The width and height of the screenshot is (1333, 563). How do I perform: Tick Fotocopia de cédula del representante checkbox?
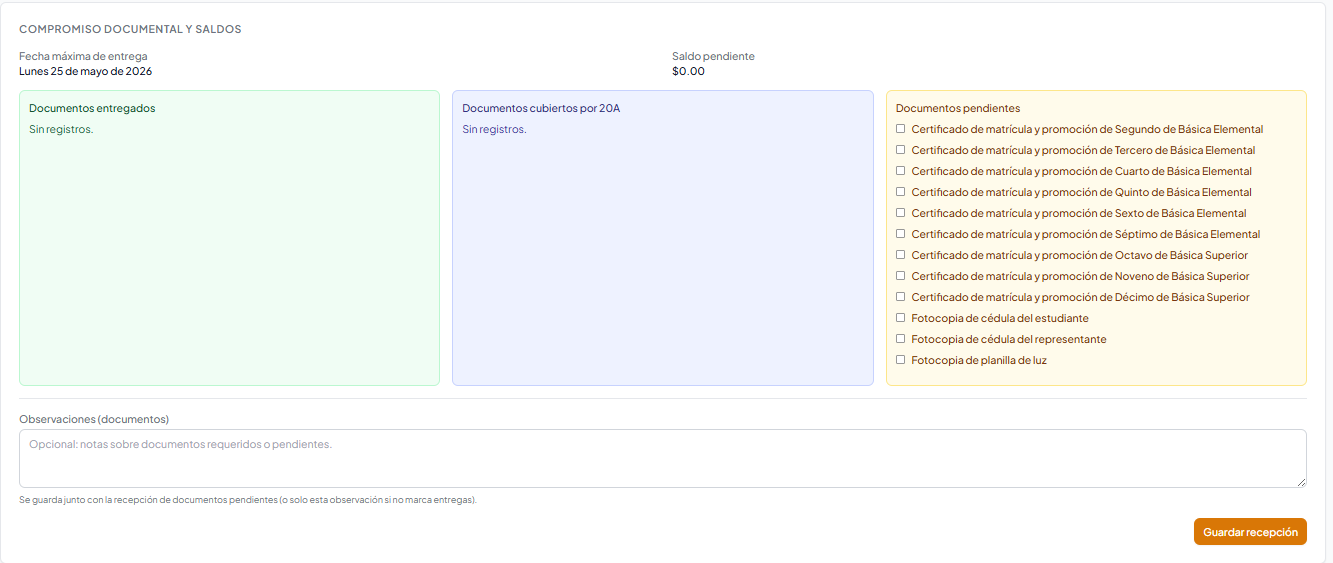(x=901, y=339)
